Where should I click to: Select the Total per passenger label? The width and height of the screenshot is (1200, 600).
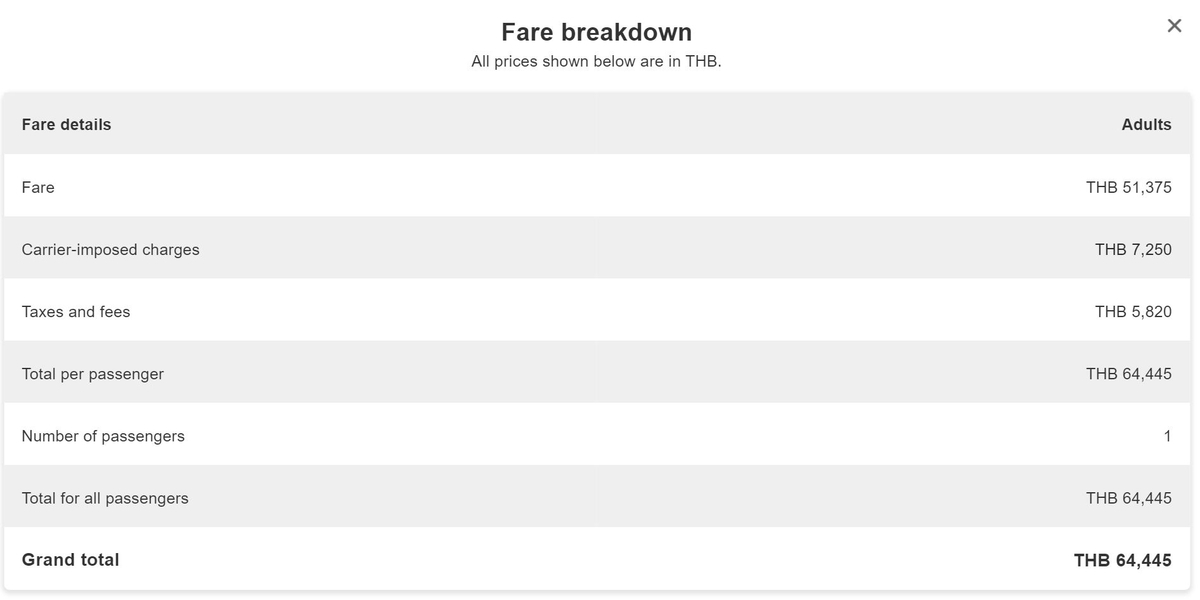coord(92,374)
